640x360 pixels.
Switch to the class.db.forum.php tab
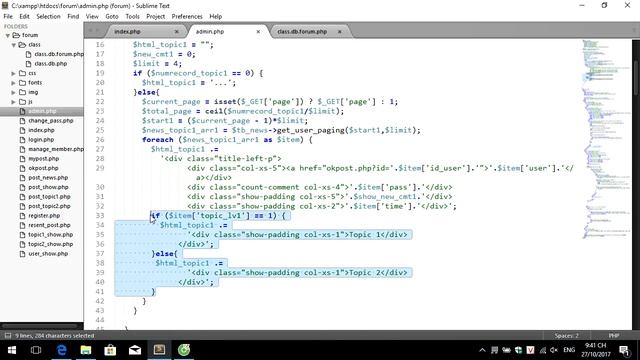[x=302, y=31]
